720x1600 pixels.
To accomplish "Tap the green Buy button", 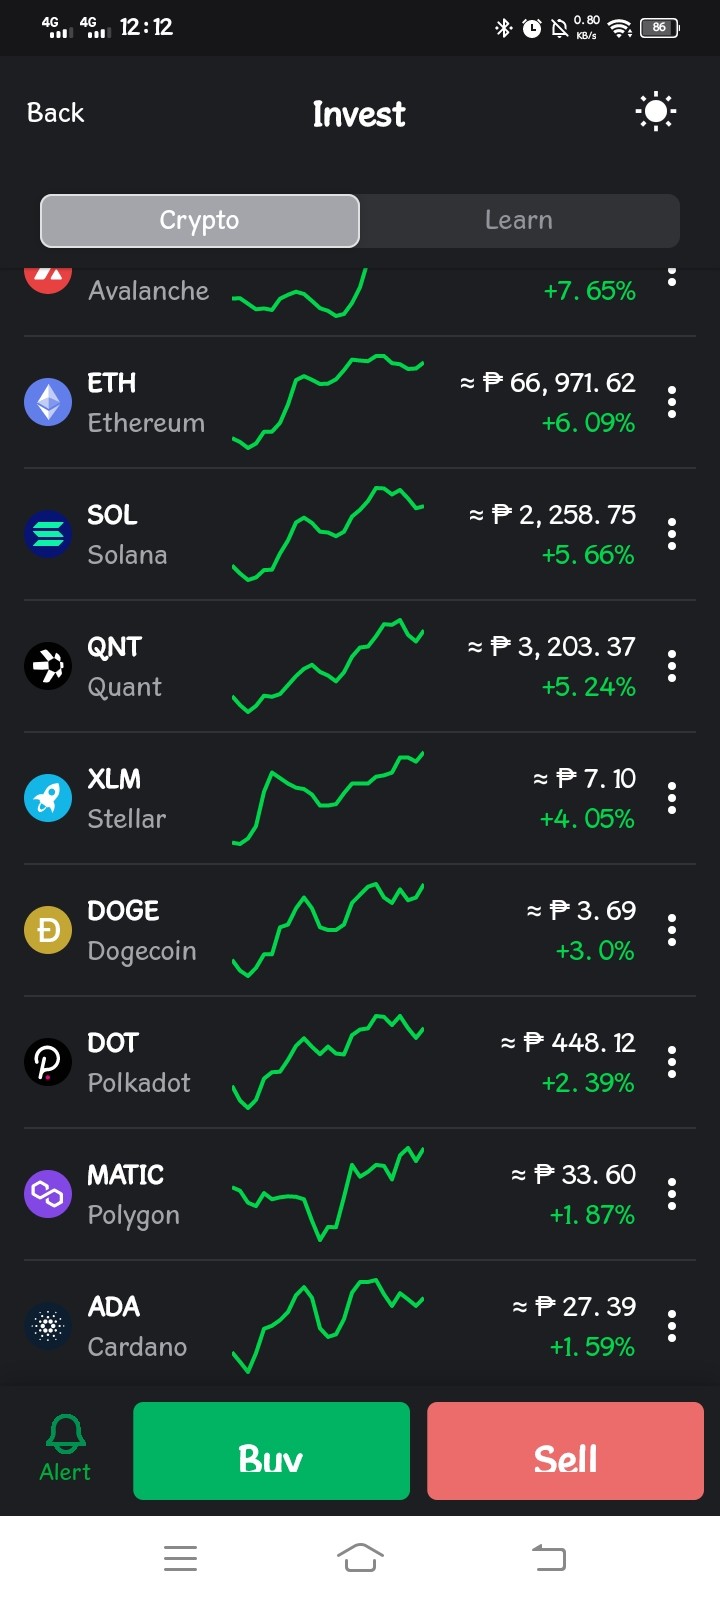I will (271, 1451).
